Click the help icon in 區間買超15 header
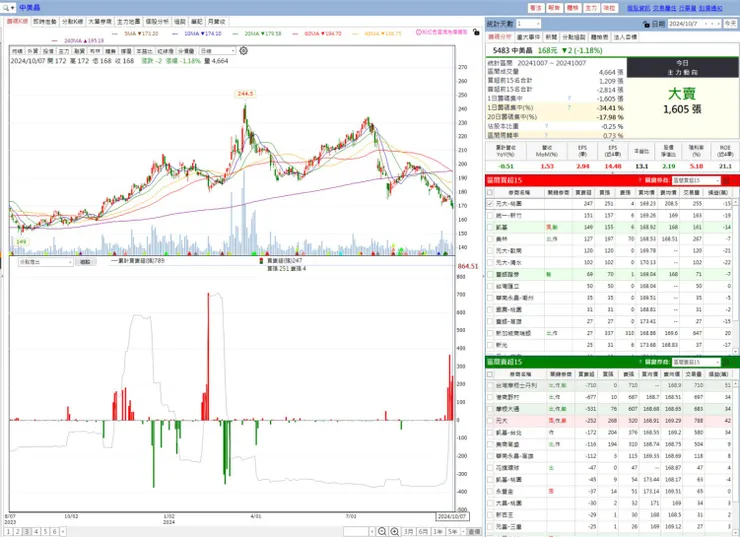Viewport: 740px width, 537px height. click(640, 180)
